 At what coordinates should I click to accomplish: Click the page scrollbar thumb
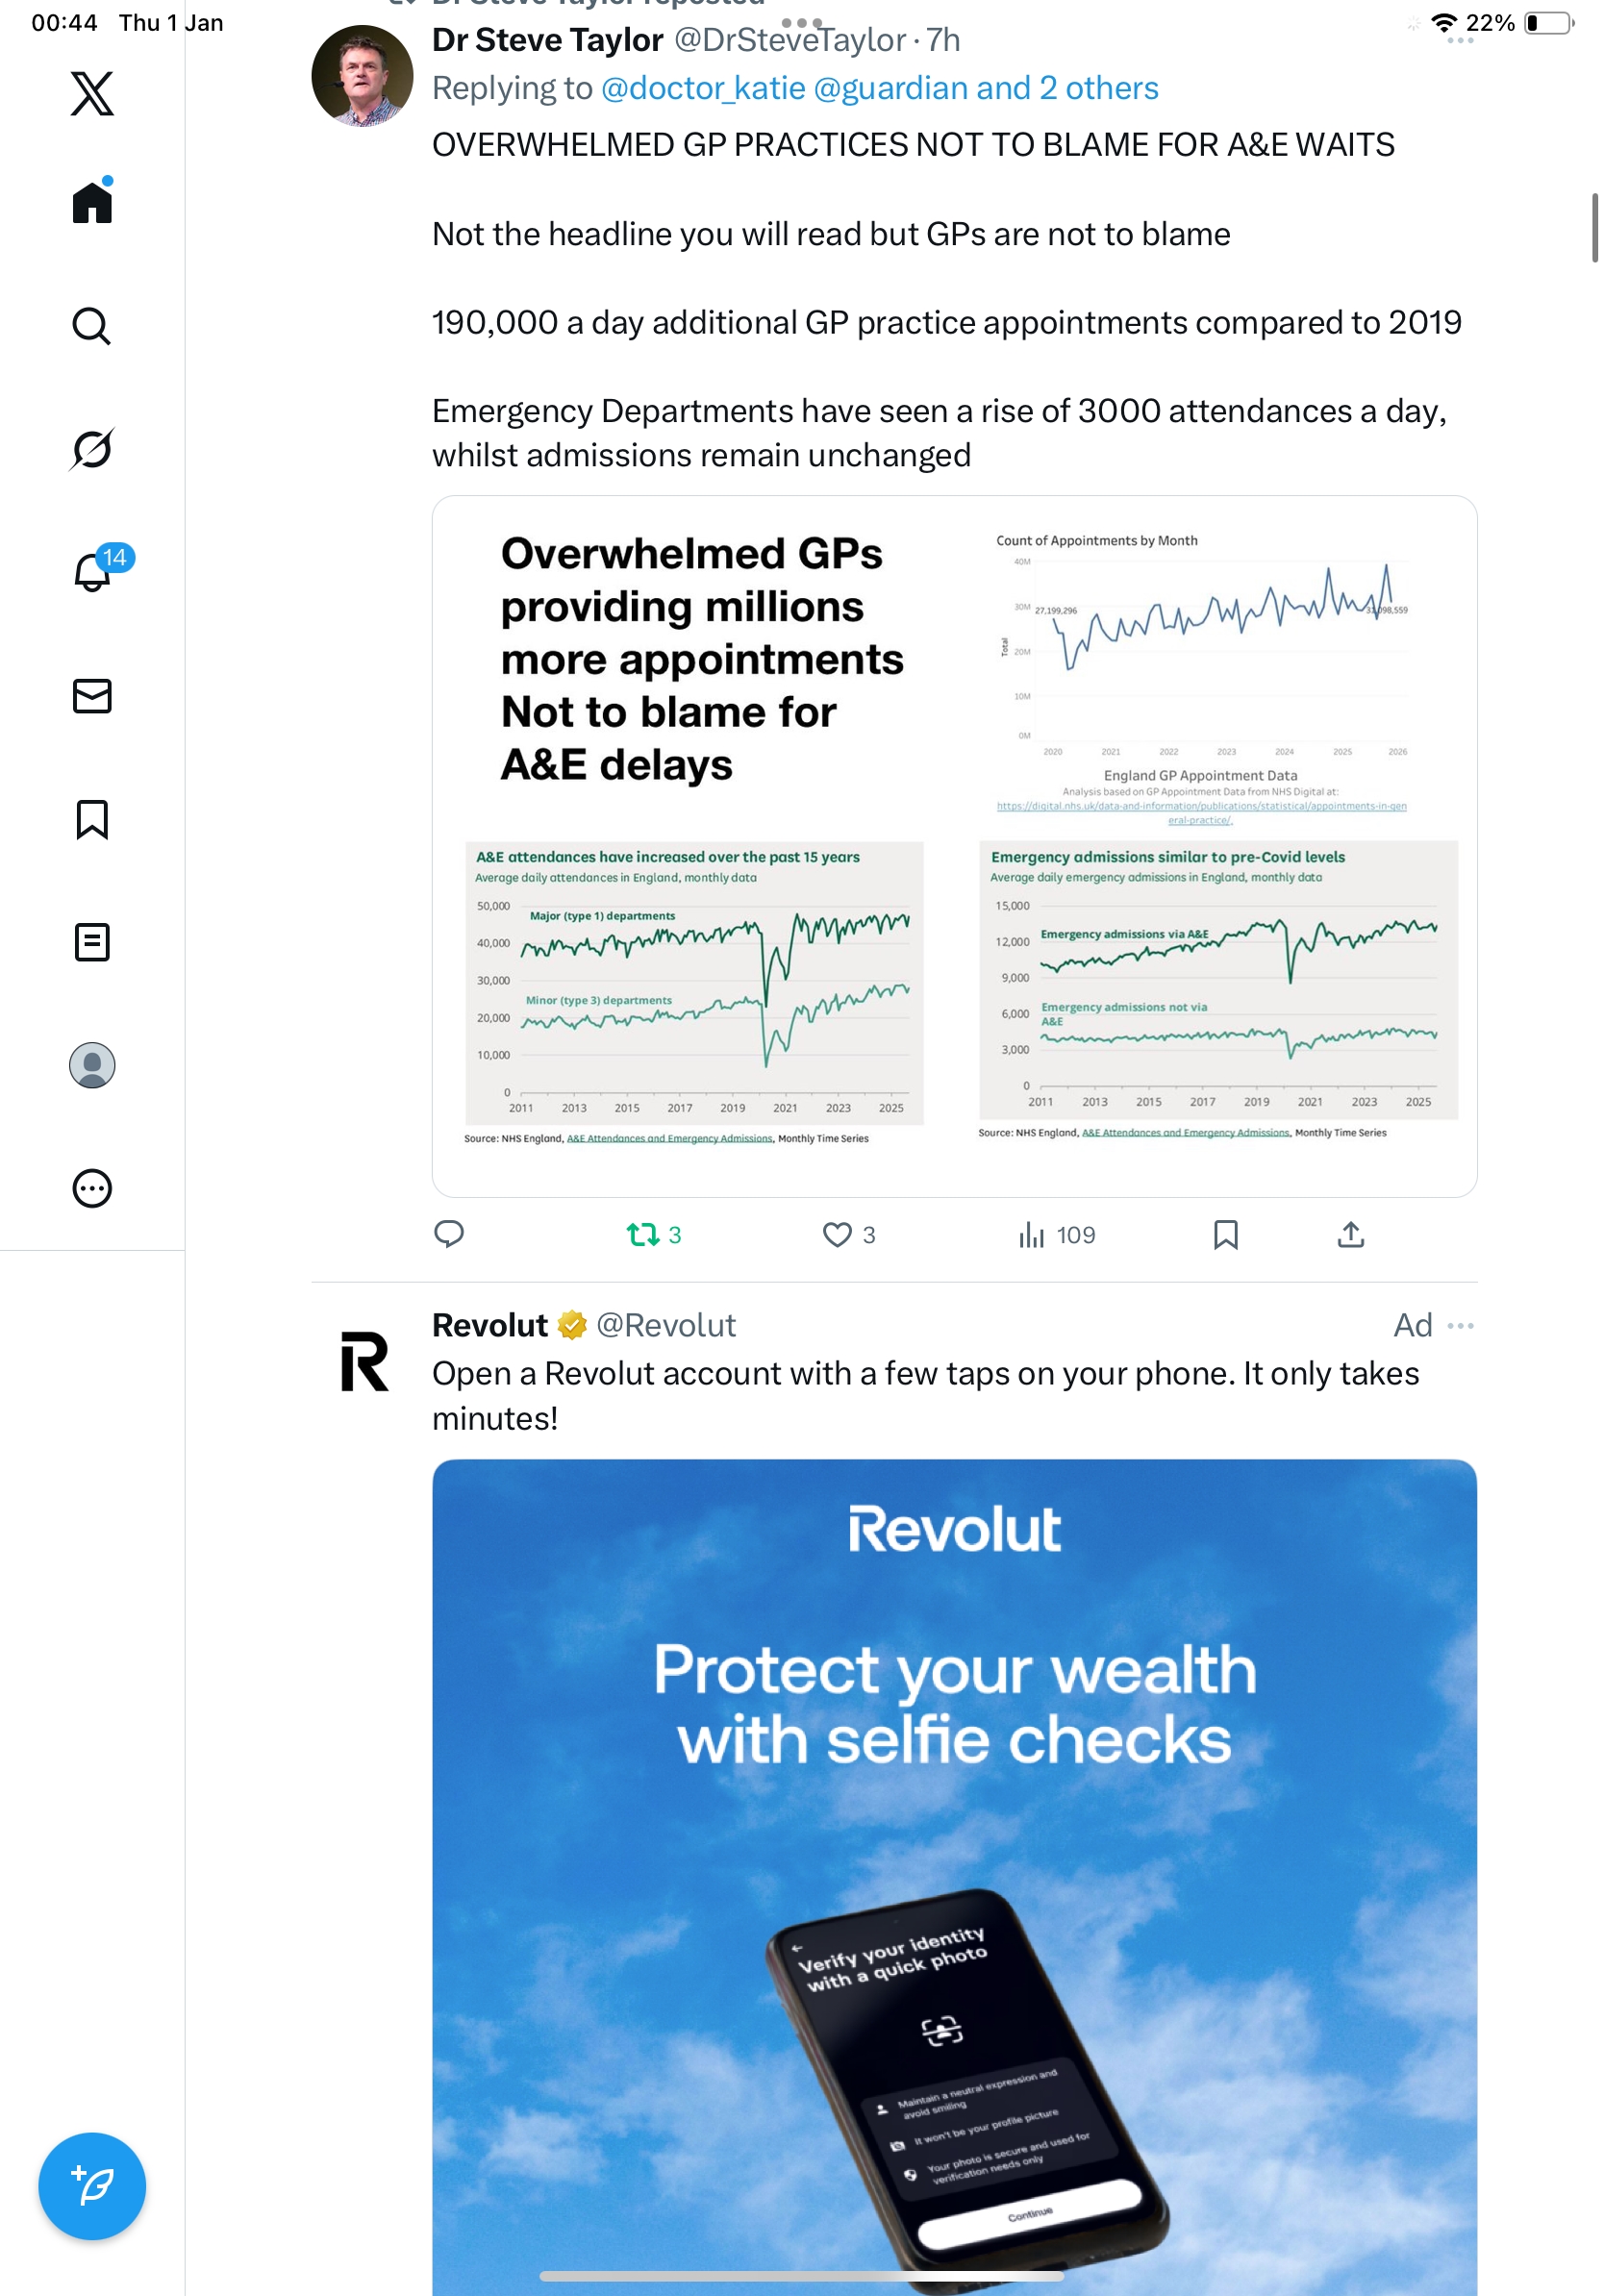pyautogui.click(x=1594, y=228)
